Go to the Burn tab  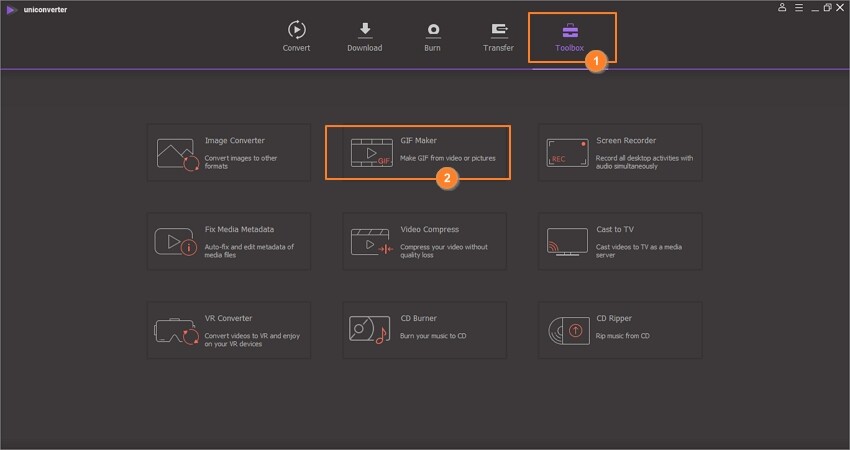pos(432,36)
